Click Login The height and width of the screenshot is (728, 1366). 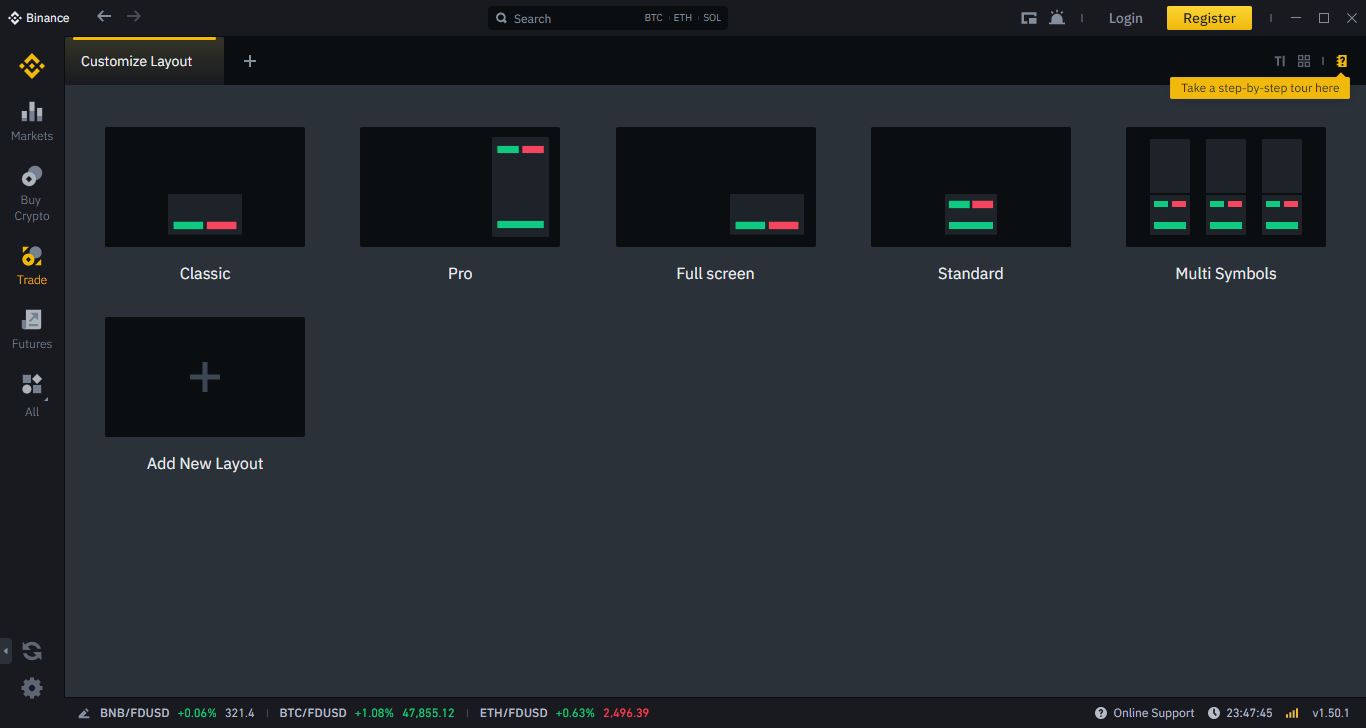[x=1125, y=18]
